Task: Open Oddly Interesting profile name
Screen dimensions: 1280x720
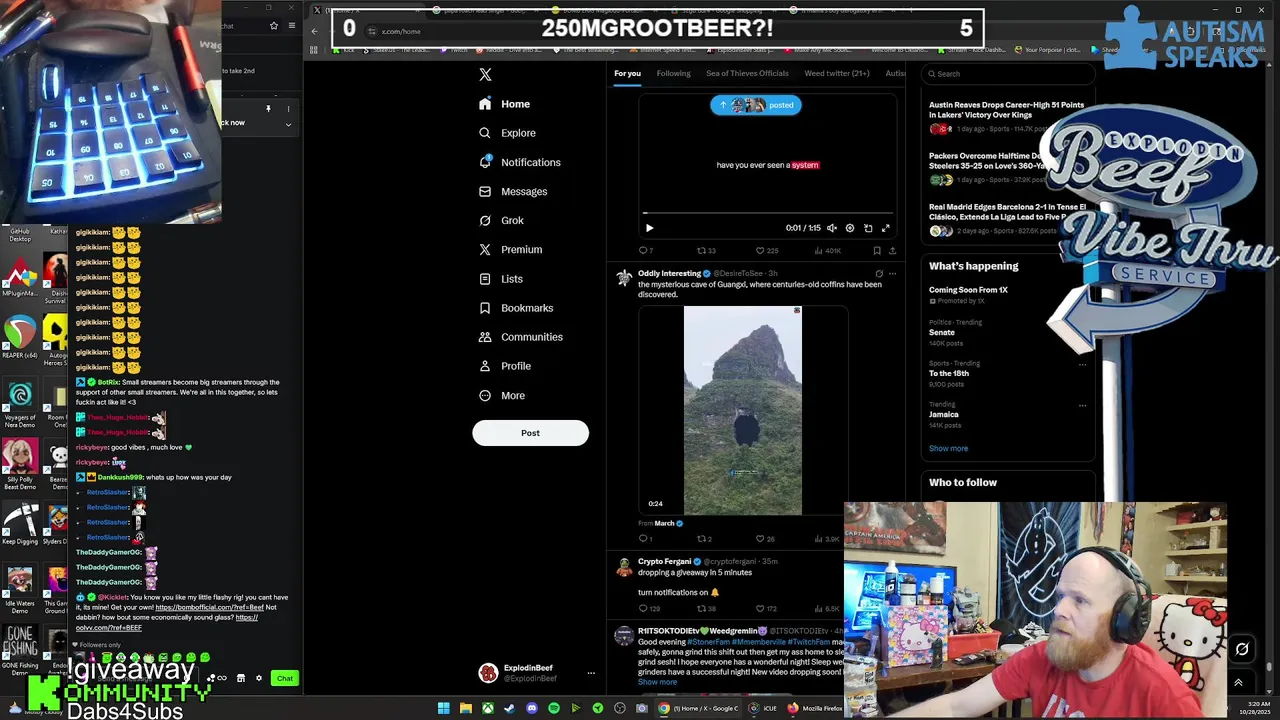Action: pos(669,274)
